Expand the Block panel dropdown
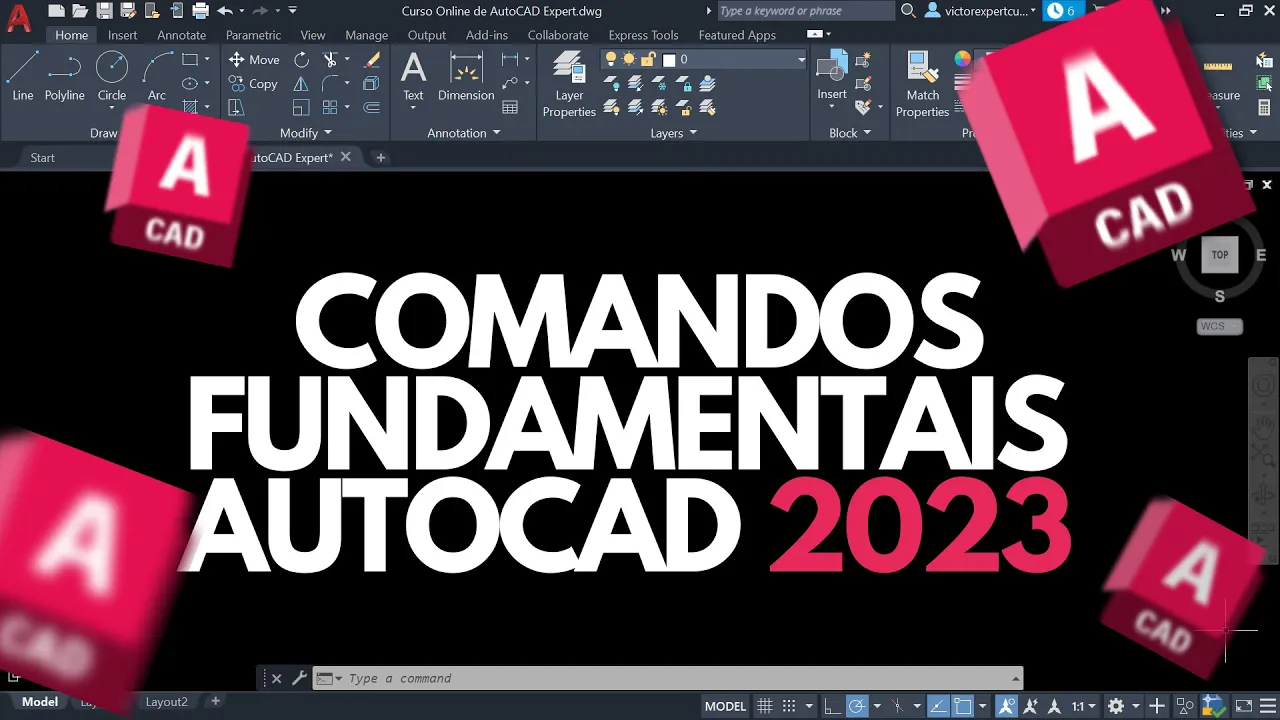The height and width of the screenshot is (720, 1280). coord(850,133)
